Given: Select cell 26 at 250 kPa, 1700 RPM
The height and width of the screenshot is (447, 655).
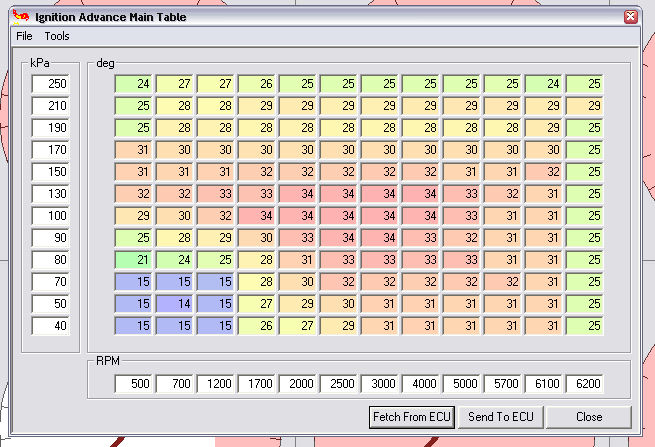Looking at the screenshot, I should pos(256,84).
